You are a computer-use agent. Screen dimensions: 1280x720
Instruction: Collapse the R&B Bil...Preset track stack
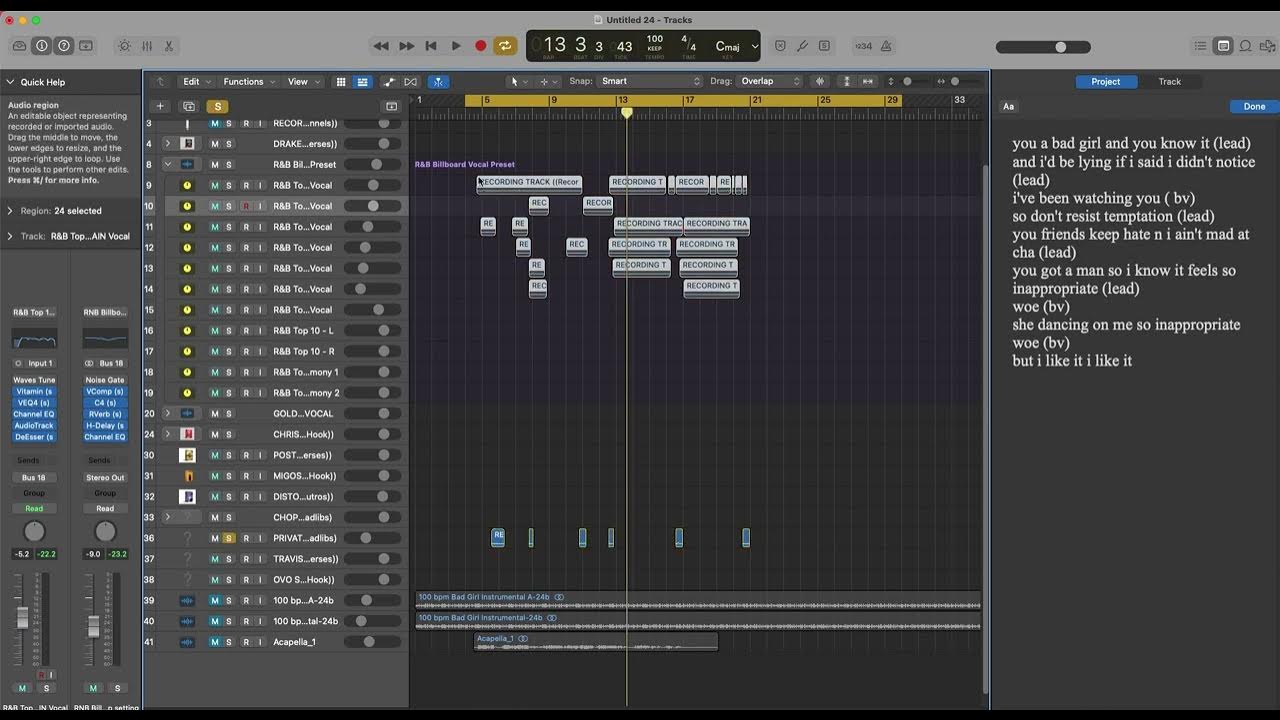[167, 165]
